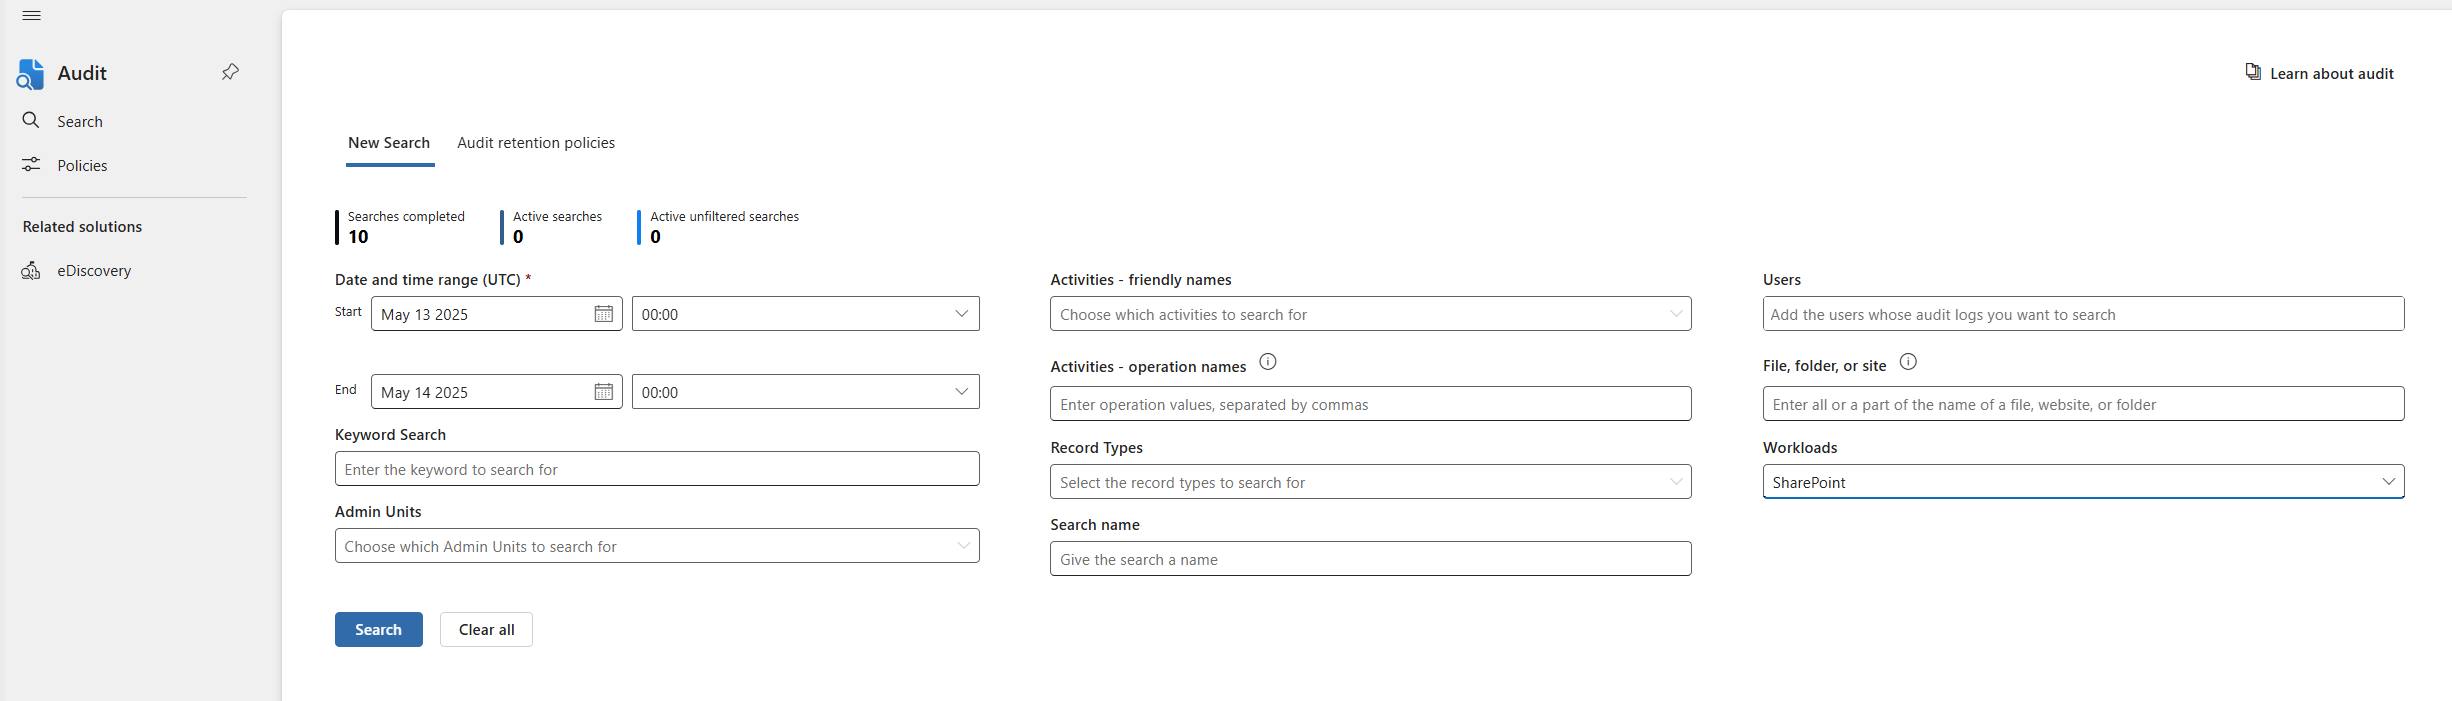Open the start date calendar picker icon
2452x701 pixels.
click(604, 314)
